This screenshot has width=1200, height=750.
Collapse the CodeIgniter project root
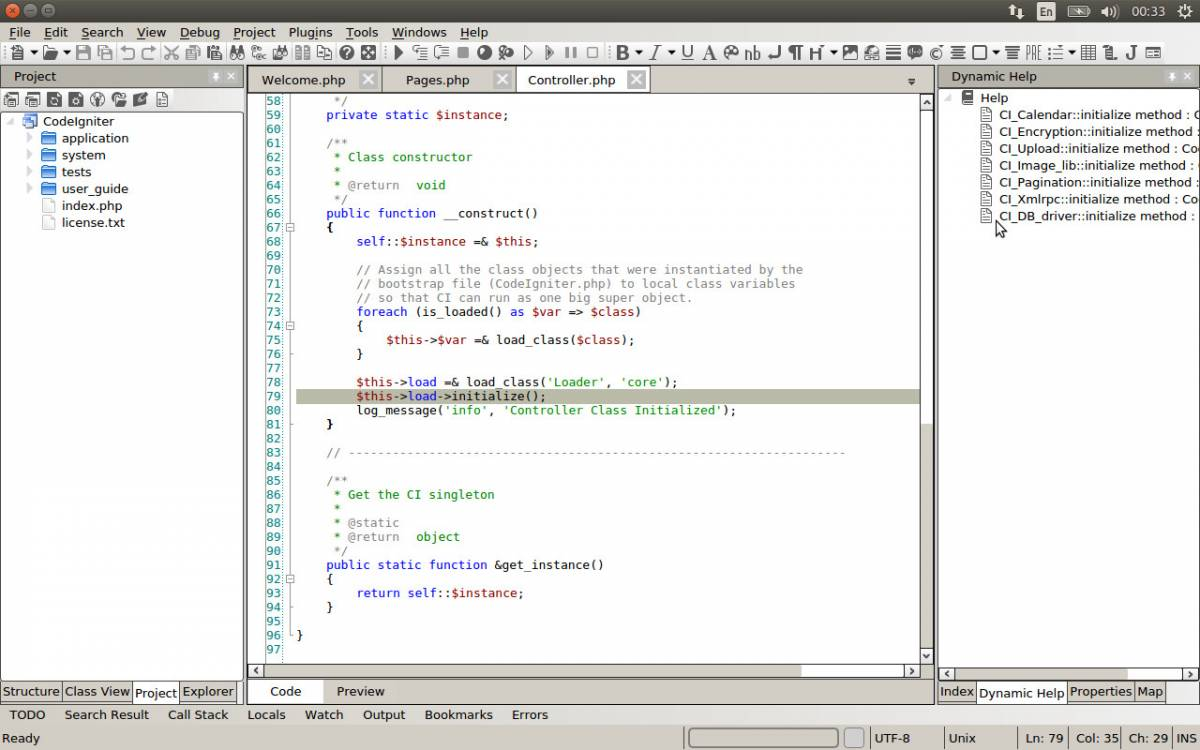11,121
